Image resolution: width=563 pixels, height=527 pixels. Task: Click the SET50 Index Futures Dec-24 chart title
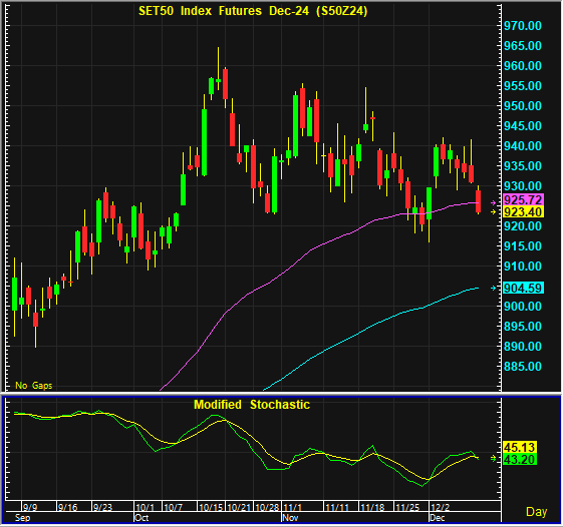click(253, 11)
